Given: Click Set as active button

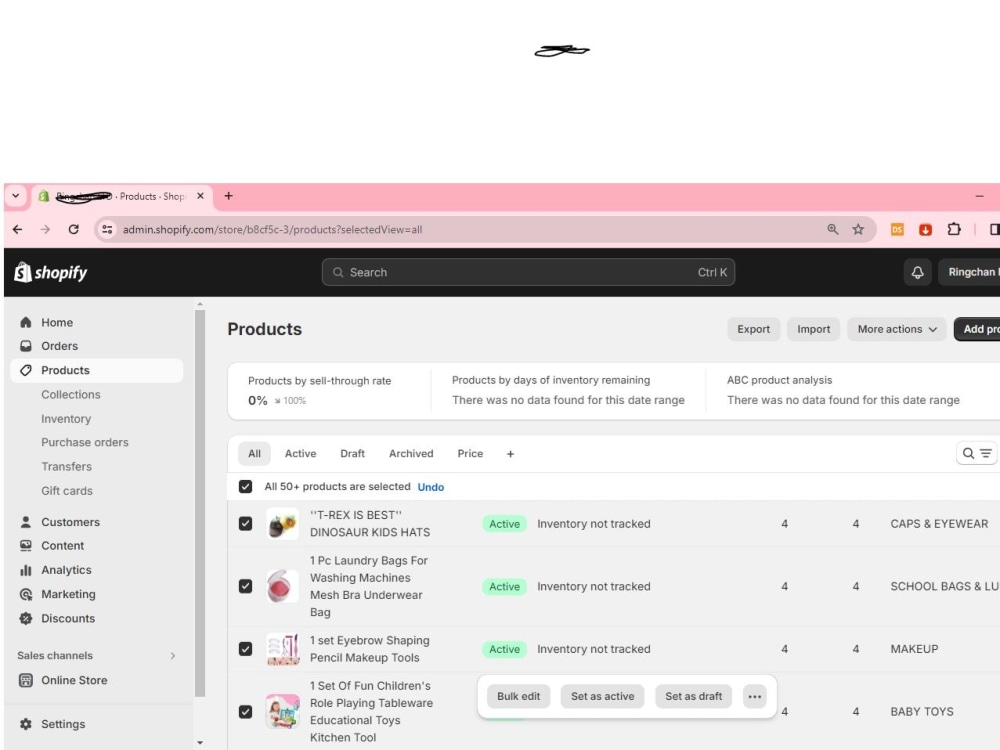Looking at the screenshot, I should [x=603, y=696].
